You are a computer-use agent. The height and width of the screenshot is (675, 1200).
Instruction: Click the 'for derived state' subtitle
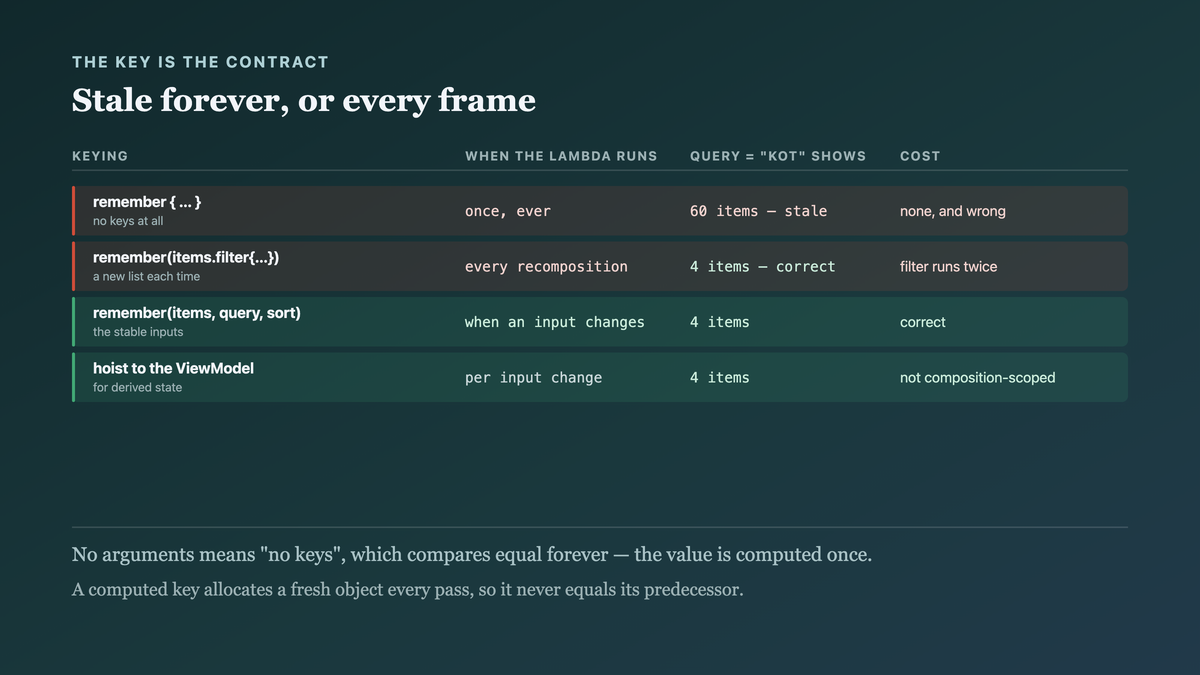pyautogui.click(x=137, y=387)
